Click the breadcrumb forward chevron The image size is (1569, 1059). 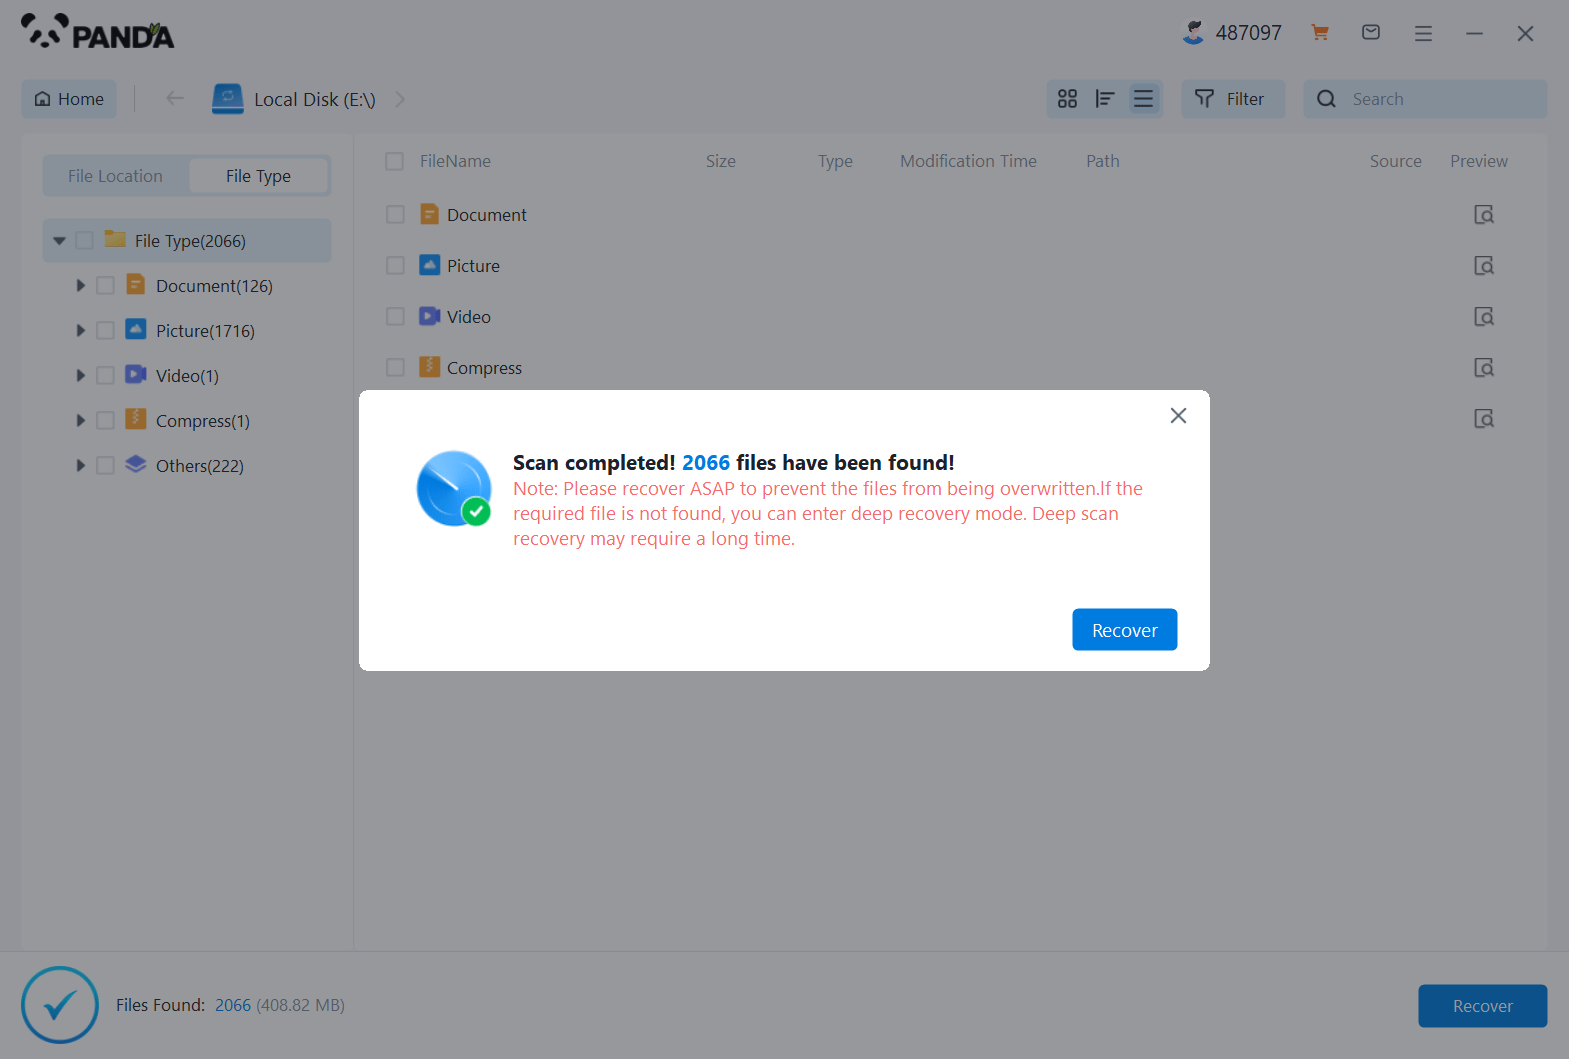[x=400, y=99]
